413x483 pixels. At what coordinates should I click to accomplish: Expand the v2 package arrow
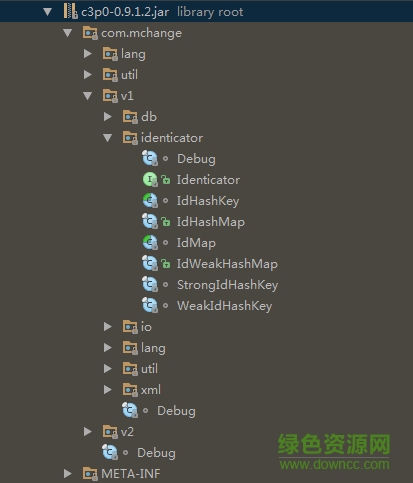pyautogui.click(x=87, y=432)
